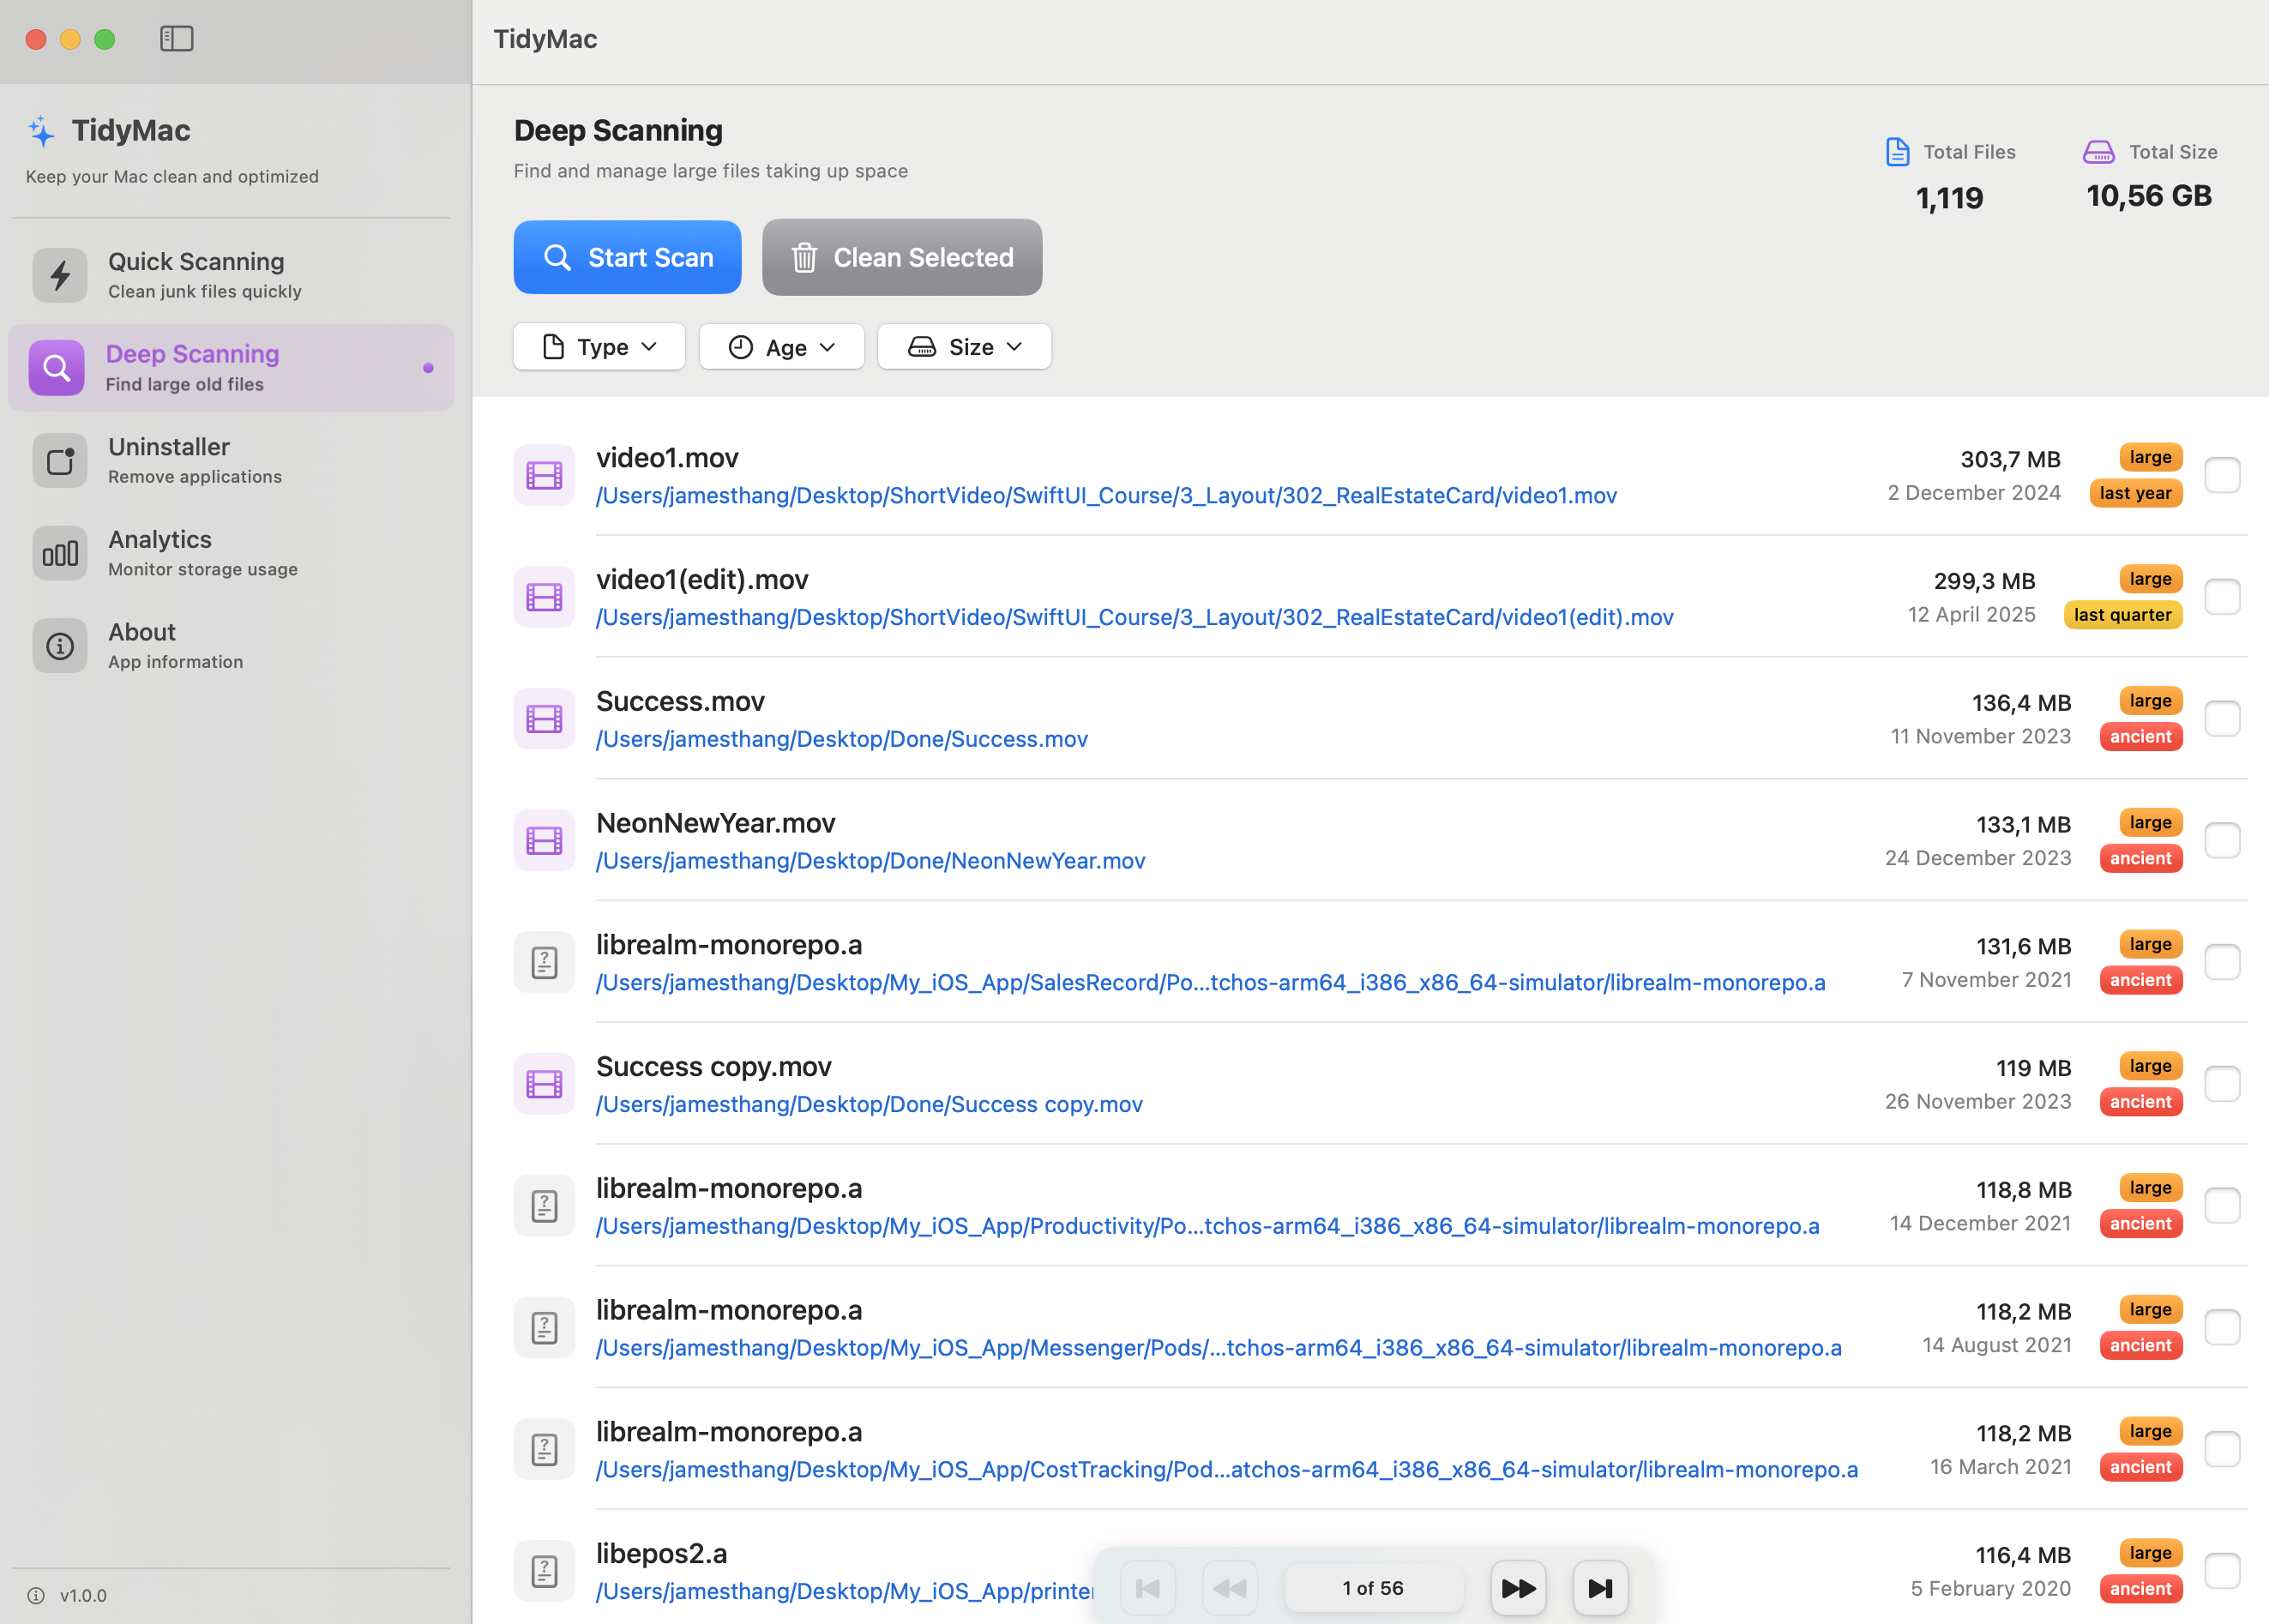This screenshot has width=2269, height=1624.
Task: Click the Analytics bar chart icon
Action: coord(60,553)
